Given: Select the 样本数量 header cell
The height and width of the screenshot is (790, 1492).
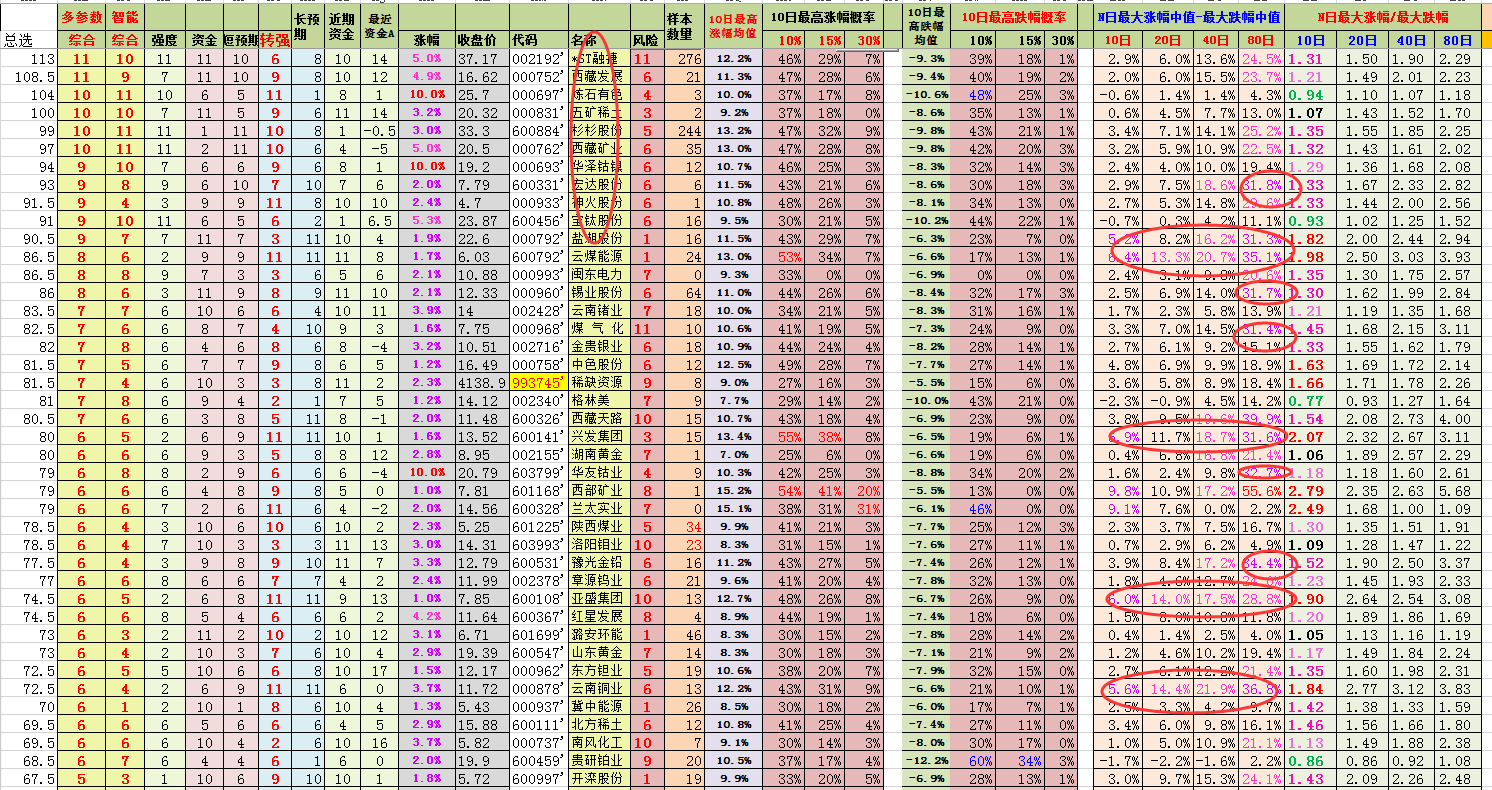Looking at the screenshot, I should point(679,26).
